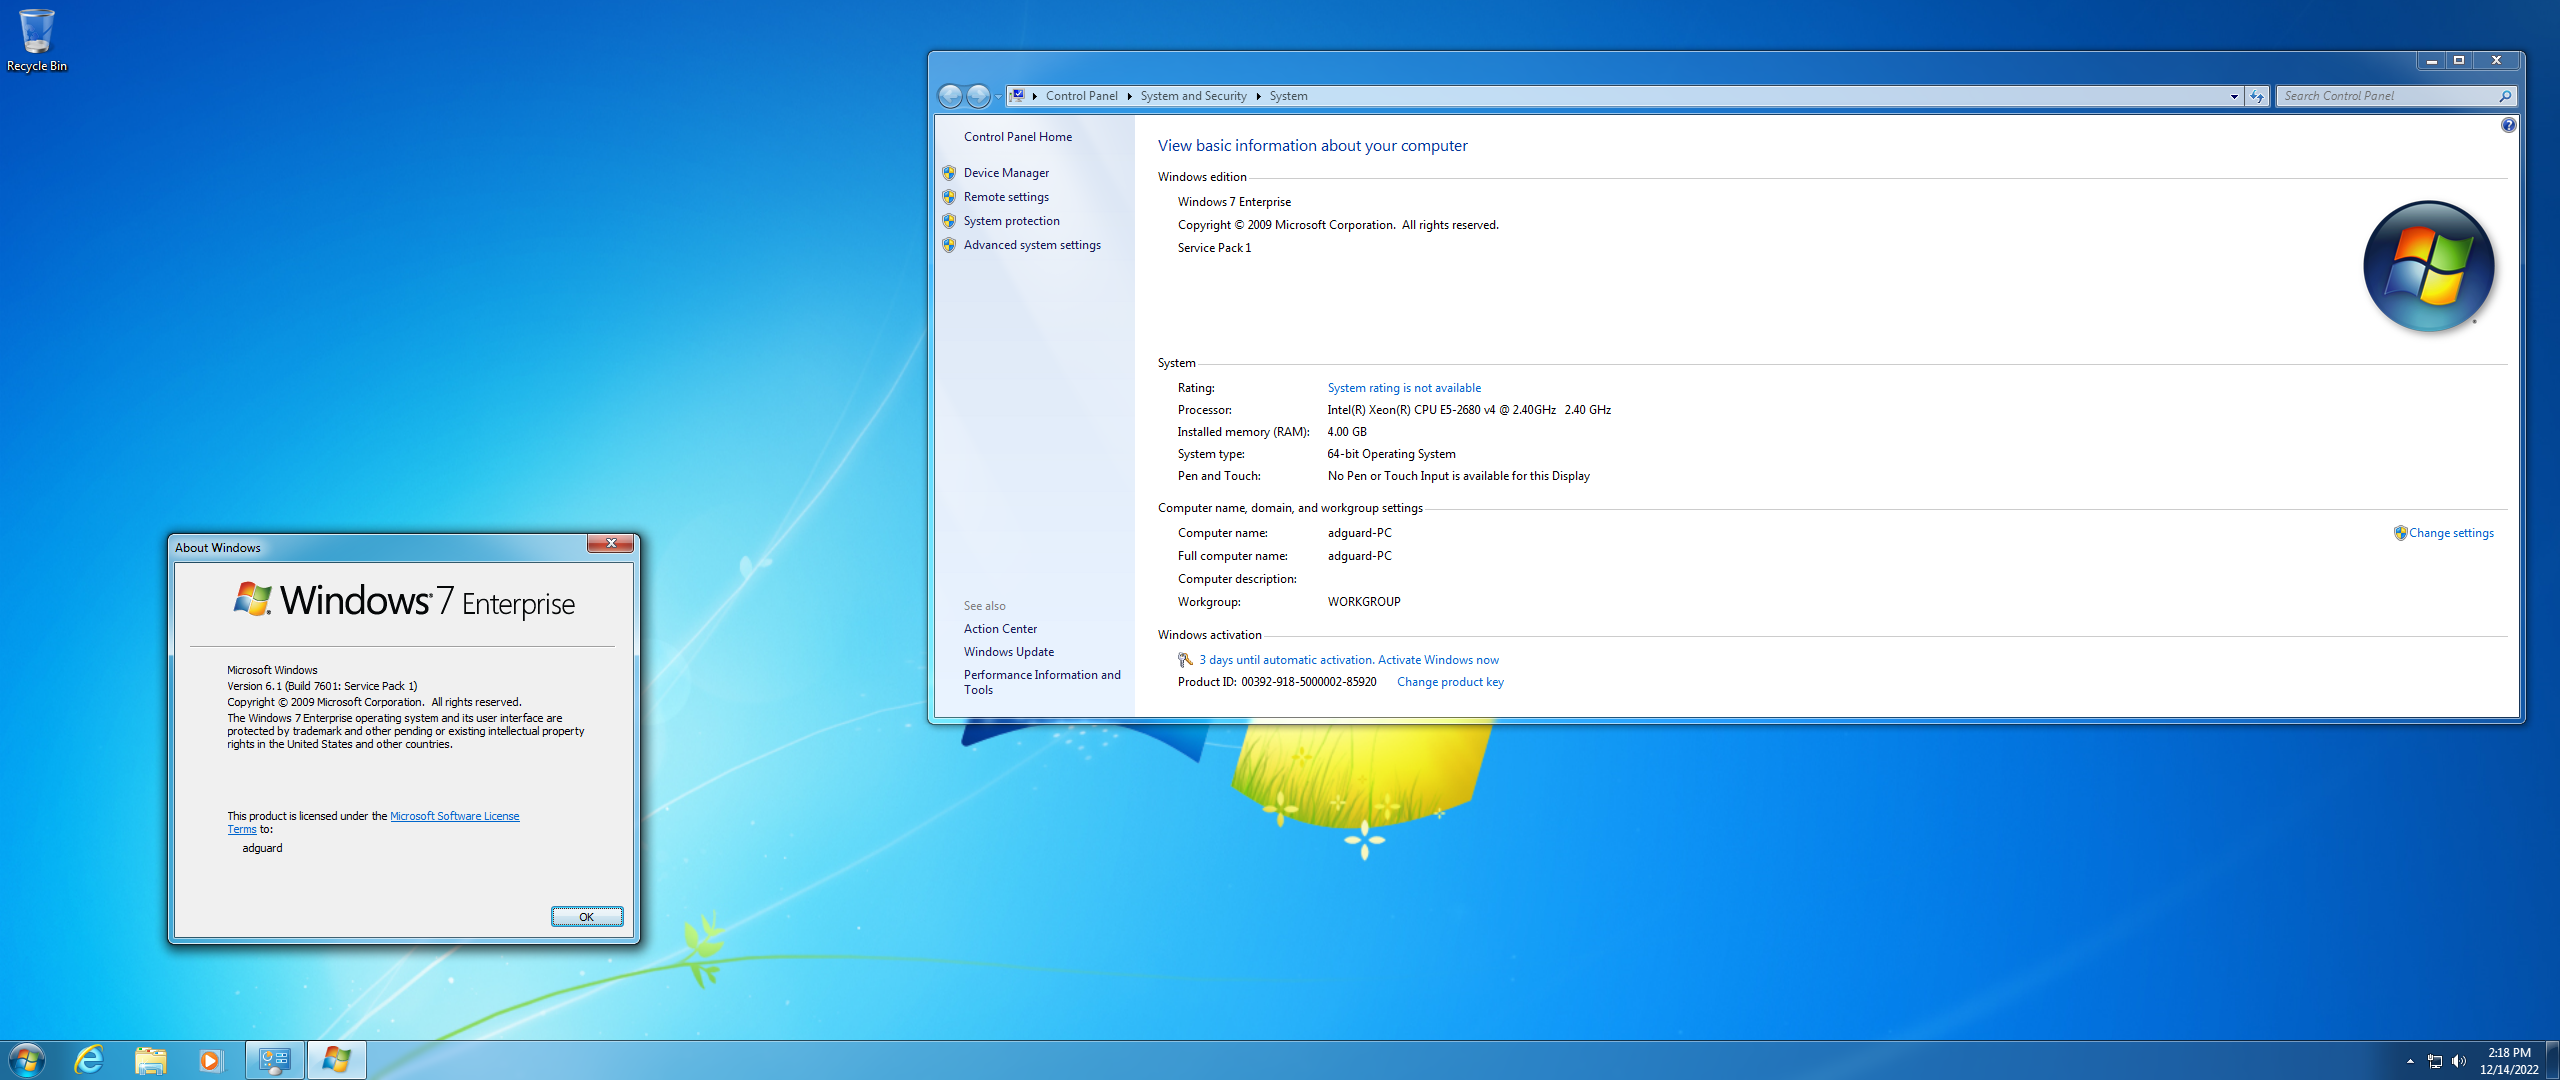Click the shield icon beside Device Manager
This screenshot has height=1080, width=2560.
click(x=949, y=173)
